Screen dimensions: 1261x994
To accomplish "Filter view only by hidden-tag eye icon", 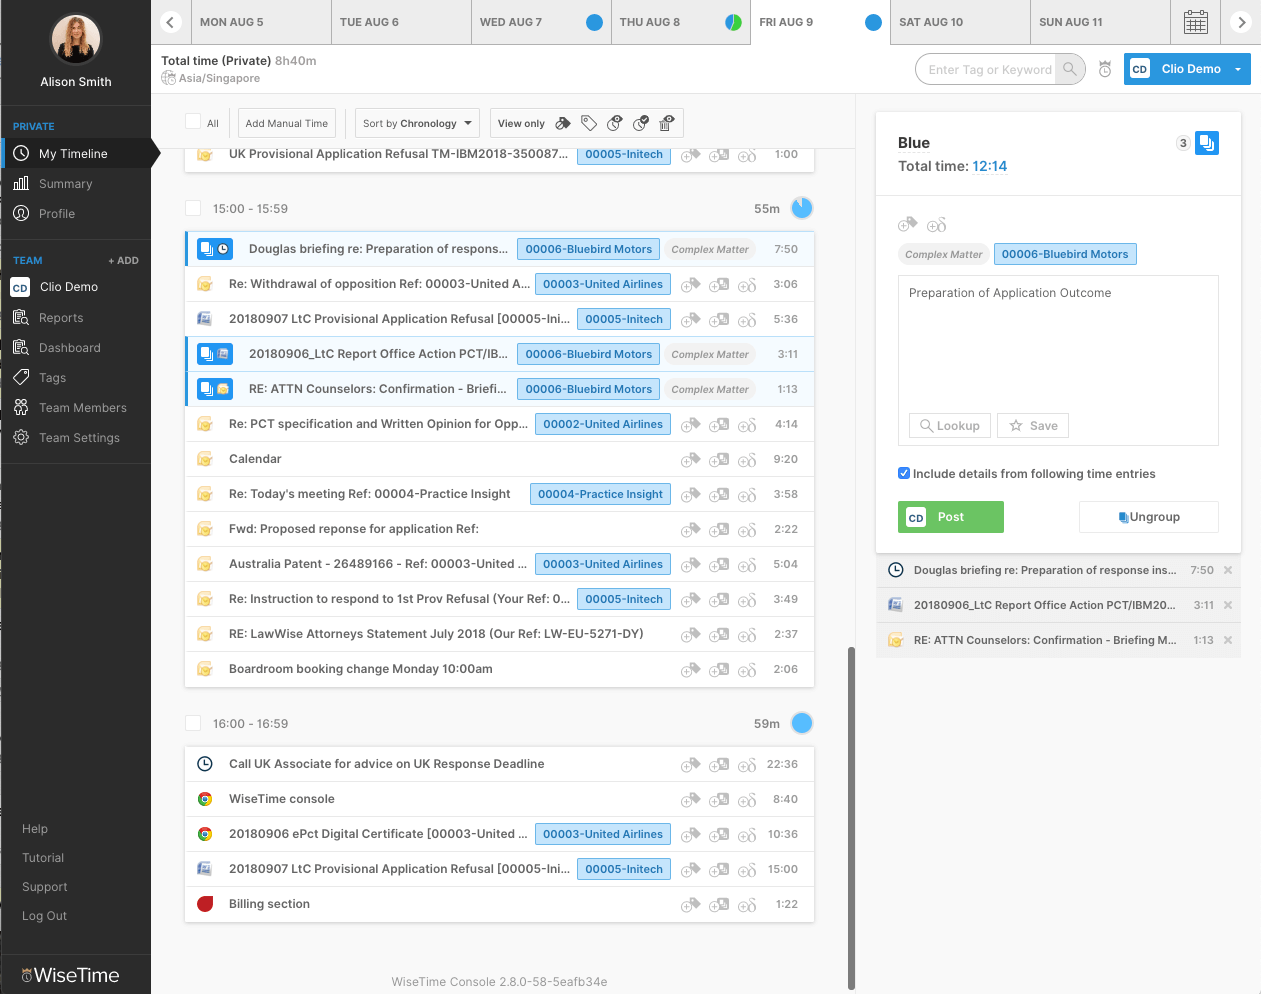I will (615, 123).
